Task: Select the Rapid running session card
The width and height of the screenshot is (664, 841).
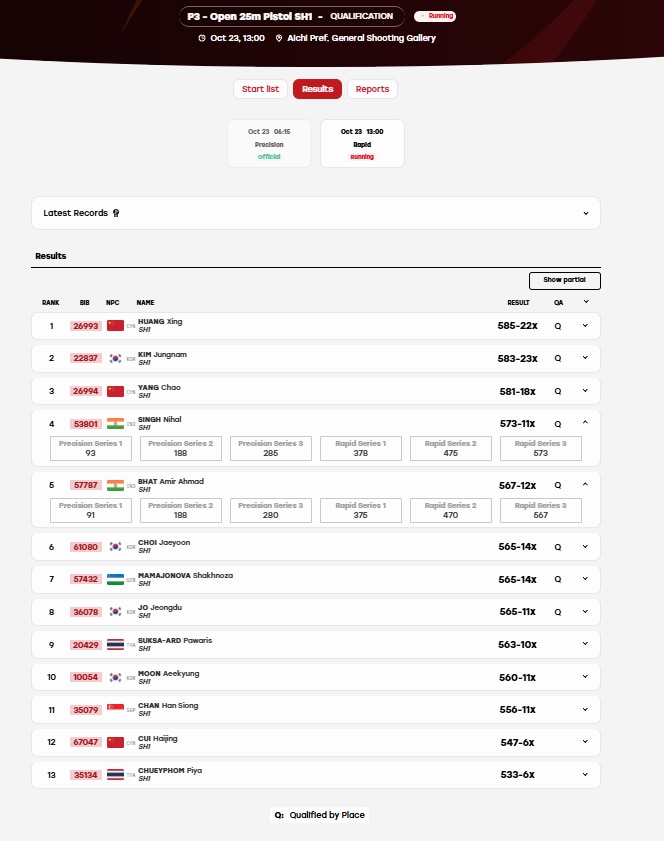Action: tap(362, 144)
